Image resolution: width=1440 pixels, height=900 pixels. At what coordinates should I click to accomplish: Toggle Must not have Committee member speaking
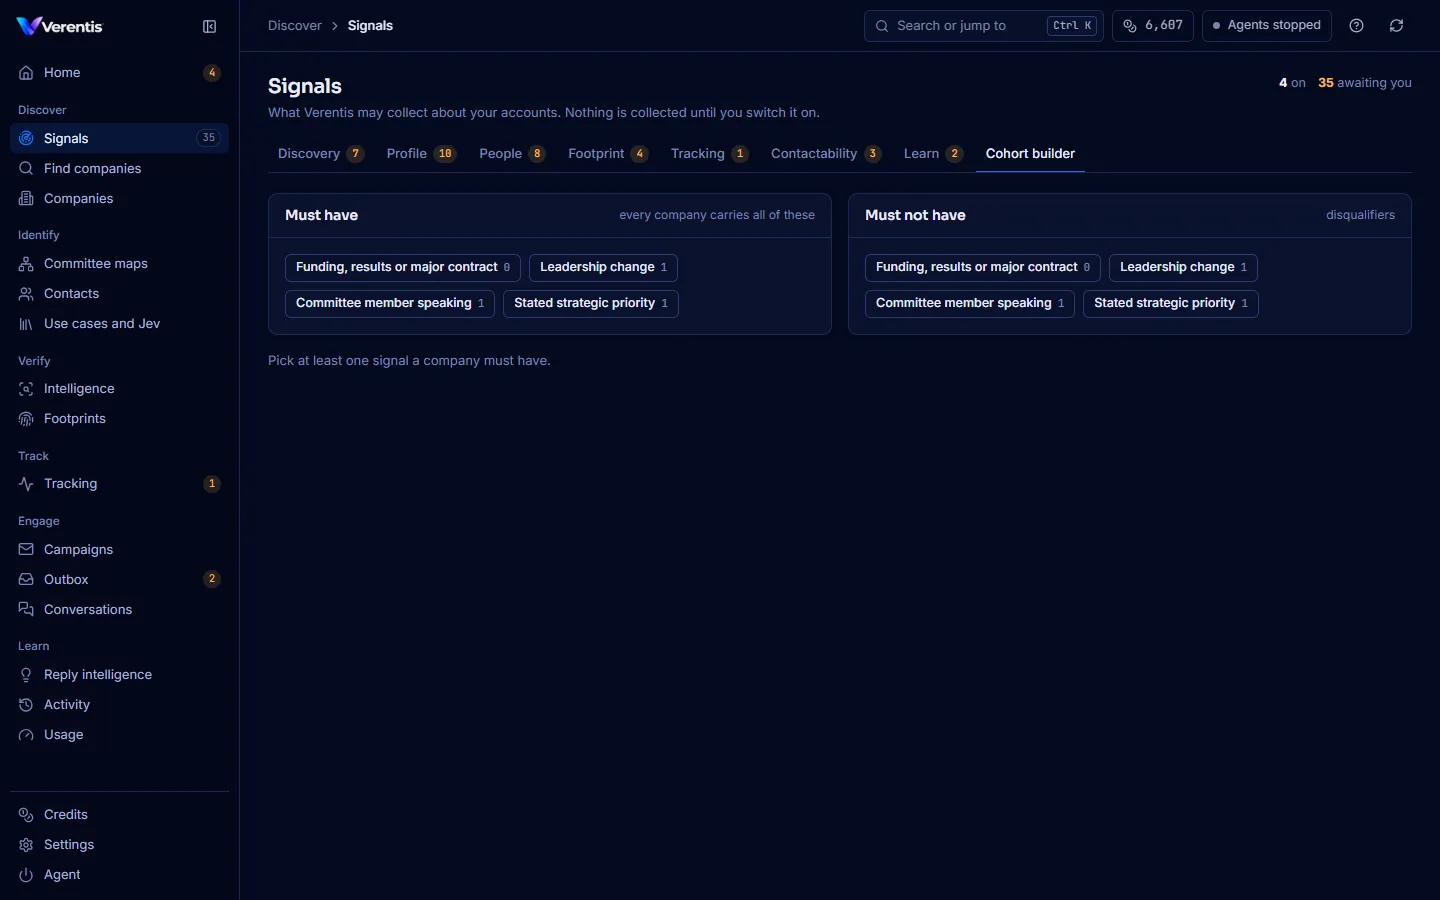pyautogui.click(x=970, y=304)
